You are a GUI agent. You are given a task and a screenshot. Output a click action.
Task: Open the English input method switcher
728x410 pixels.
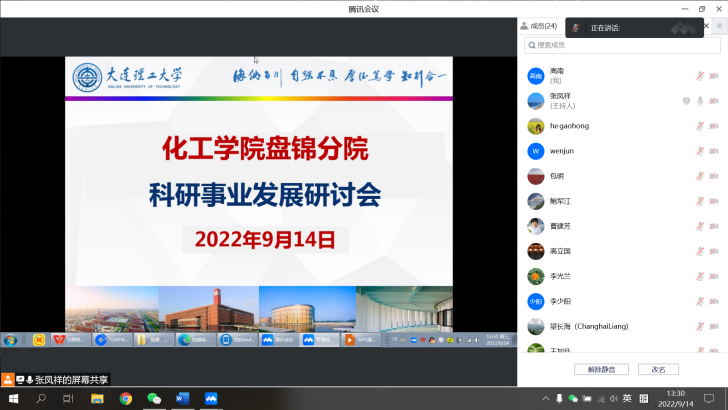627,398
